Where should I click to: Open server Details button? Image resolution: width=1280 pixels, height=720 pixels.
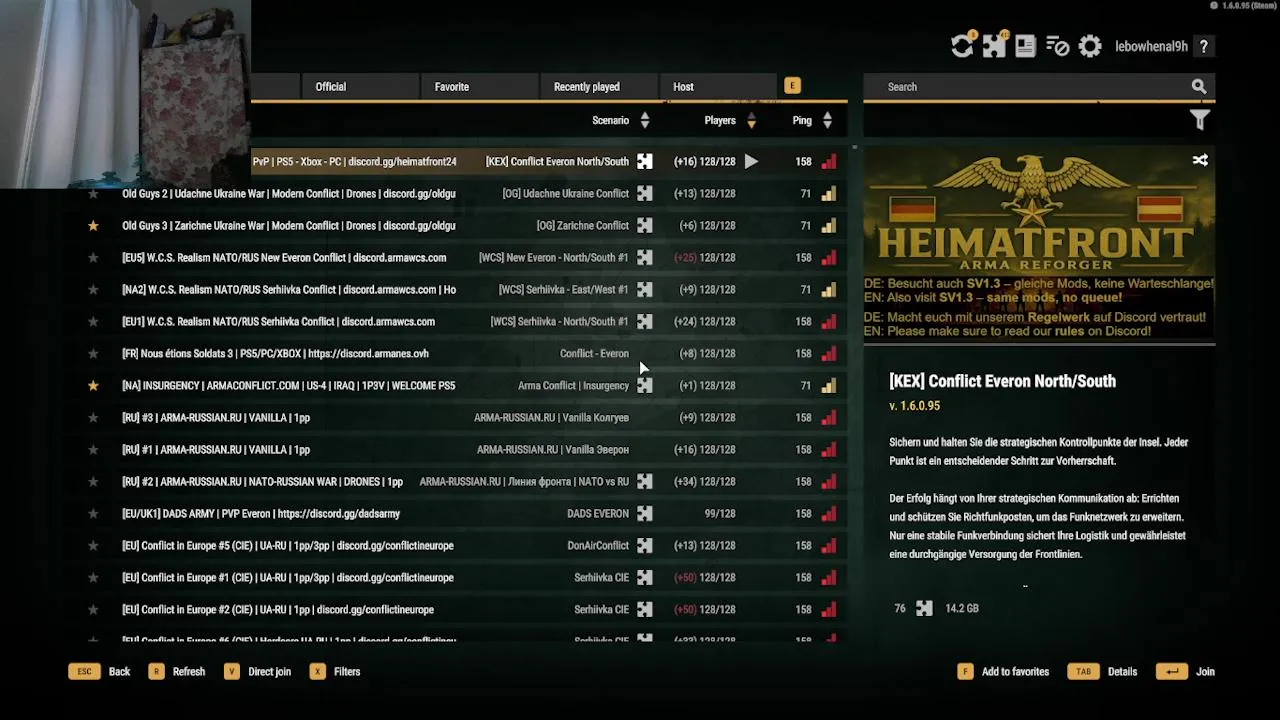point(1103,672)
